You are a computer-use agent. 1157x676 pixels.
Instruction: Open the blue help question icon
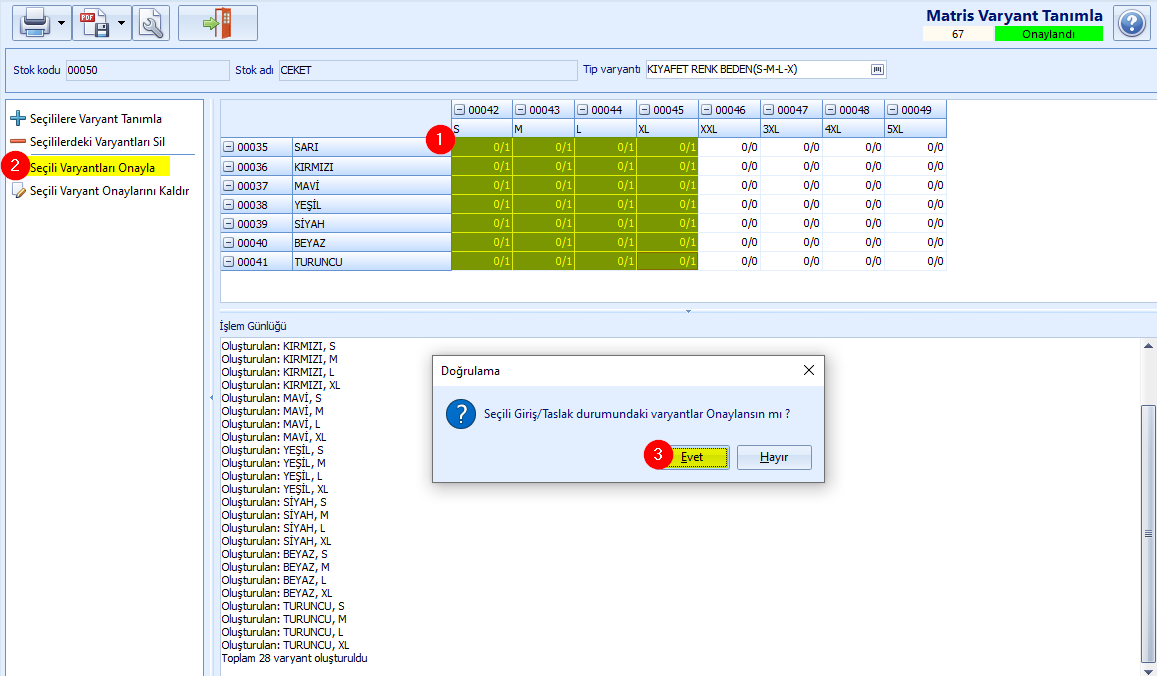[1131, 24]
